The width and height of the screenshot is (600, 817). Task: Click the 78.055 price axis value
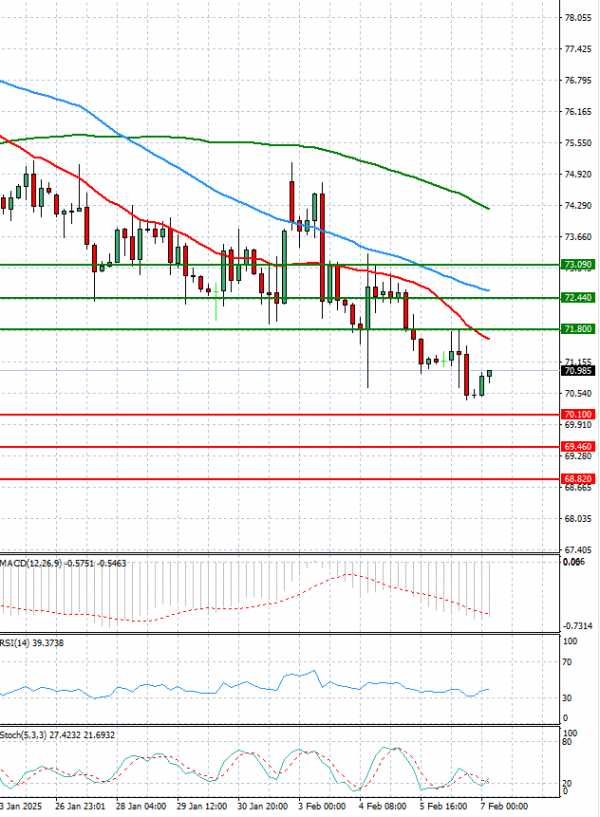pos(577,18)
